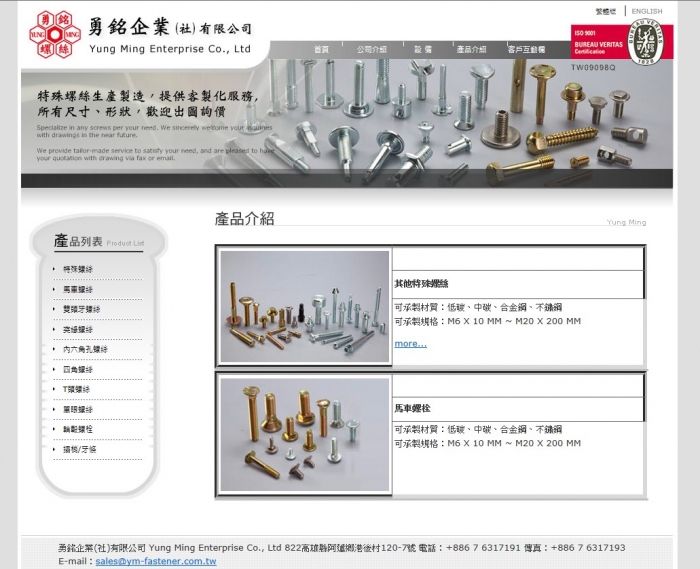Switch language to 繁體中文
This screenshot has width=700, height=569.
pos(605,11)
